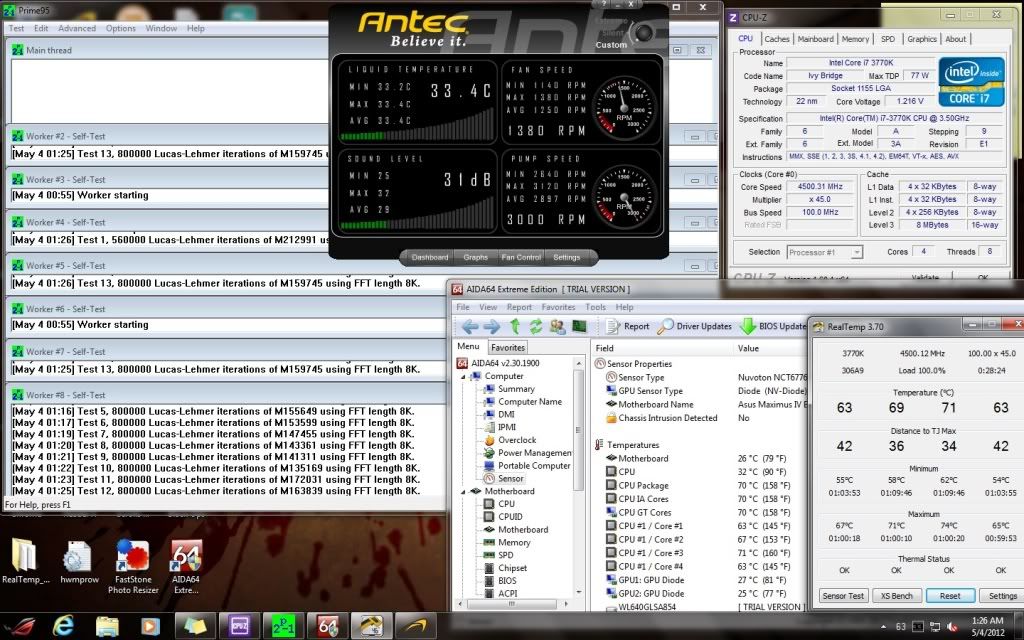Image resolution: width=1024 pixels, height=640 pixels.
Task: Select the CPU Package temperature row
Action: point(699,486)
